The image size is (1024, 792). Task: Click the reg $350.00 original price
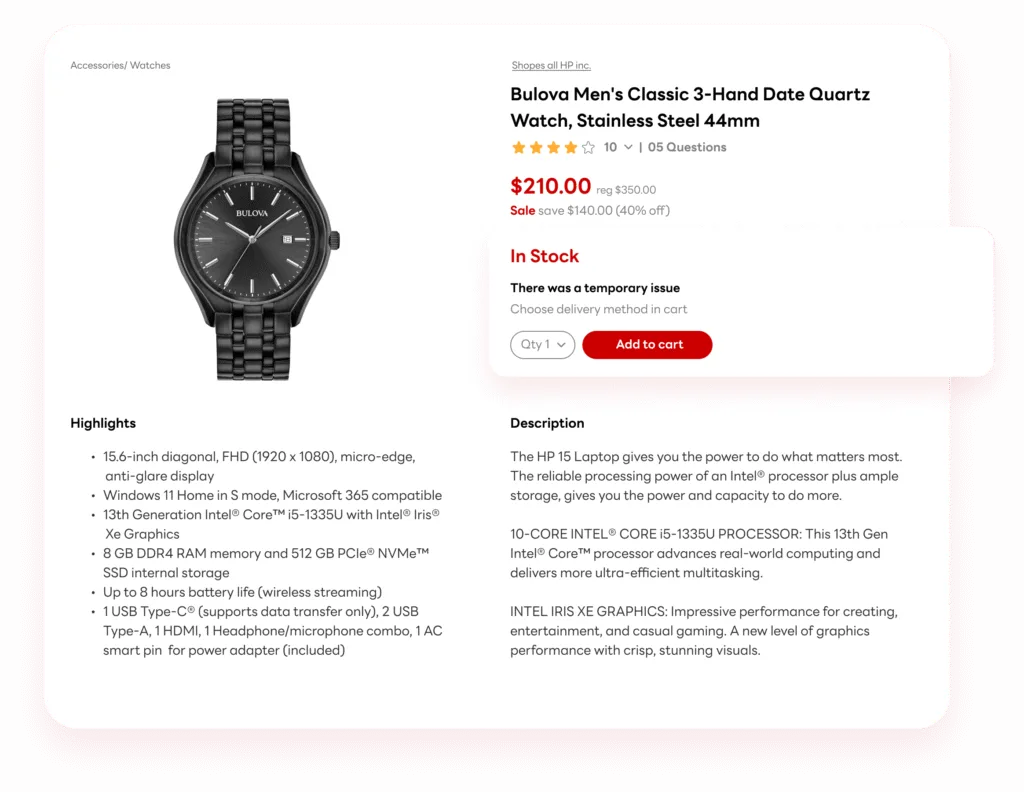tap(626, 190)
